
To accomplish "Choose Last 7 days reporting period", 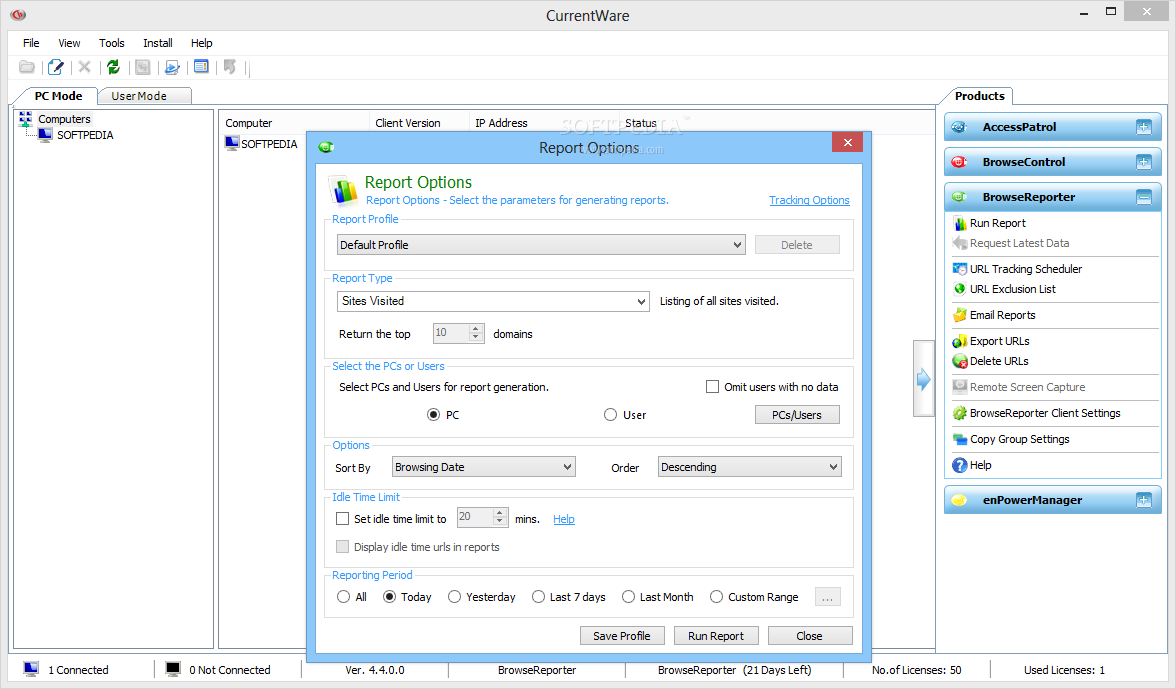I will (x=538, y=597).
